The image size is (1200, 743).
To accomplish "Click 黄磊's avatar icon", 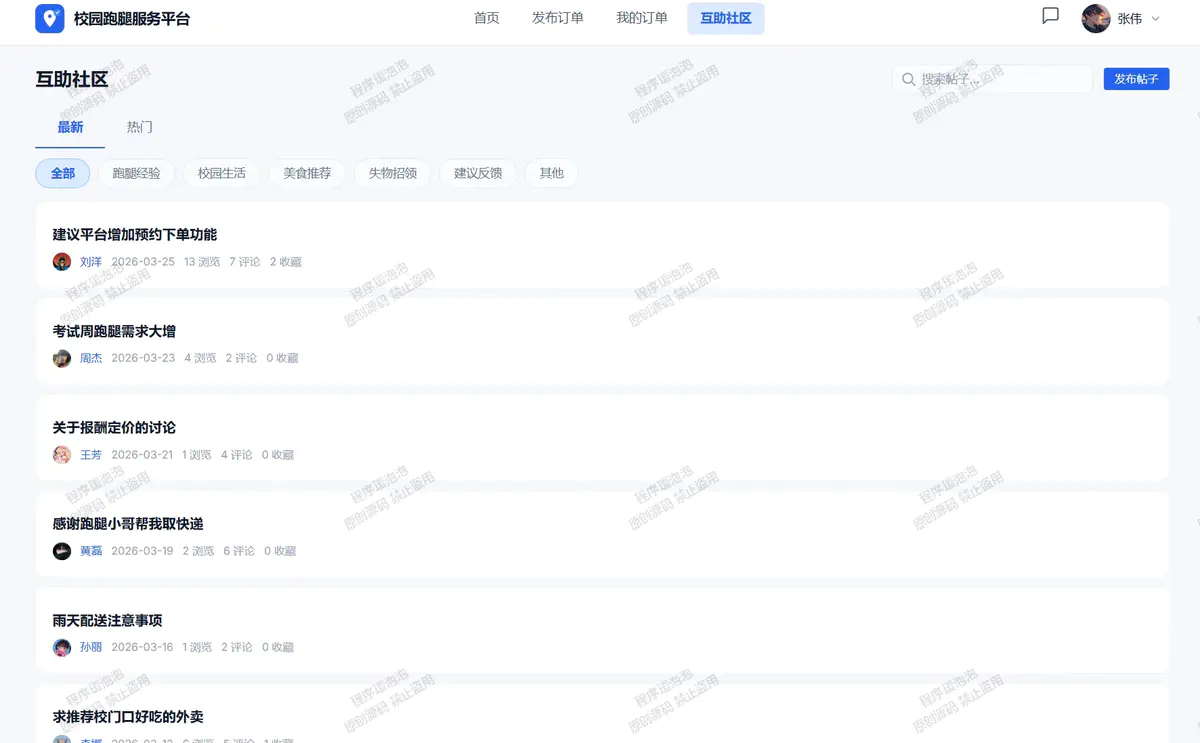I will (x=62, y=551).
